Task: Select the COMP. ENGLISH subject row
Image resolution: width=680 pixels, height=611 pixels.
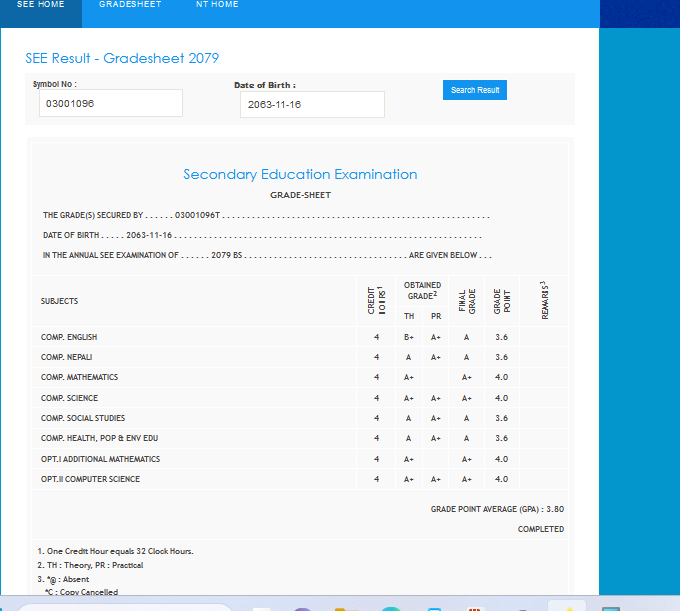Action: click(x=69, y=337)
